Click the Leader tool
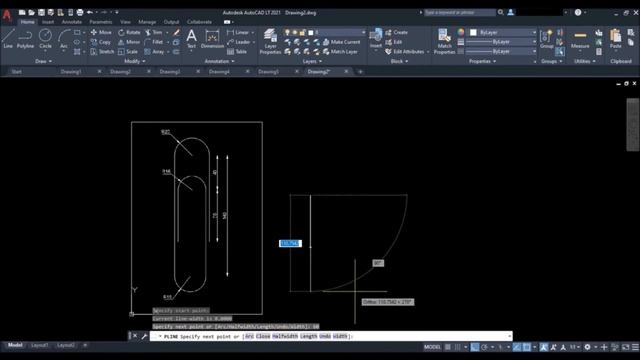This screenshot has height=360, width=640. point(239,42)
